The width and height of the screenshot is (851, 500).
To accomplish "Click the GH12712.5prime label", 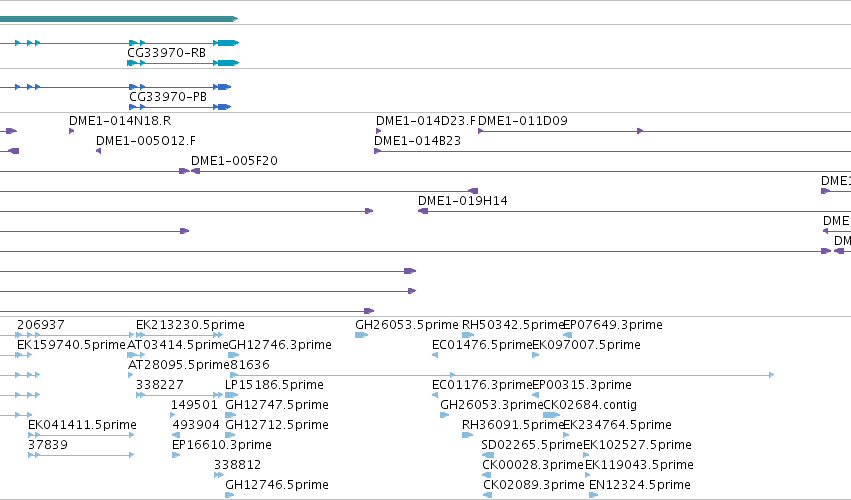I will pyautogui.click(x=277, y=425).
